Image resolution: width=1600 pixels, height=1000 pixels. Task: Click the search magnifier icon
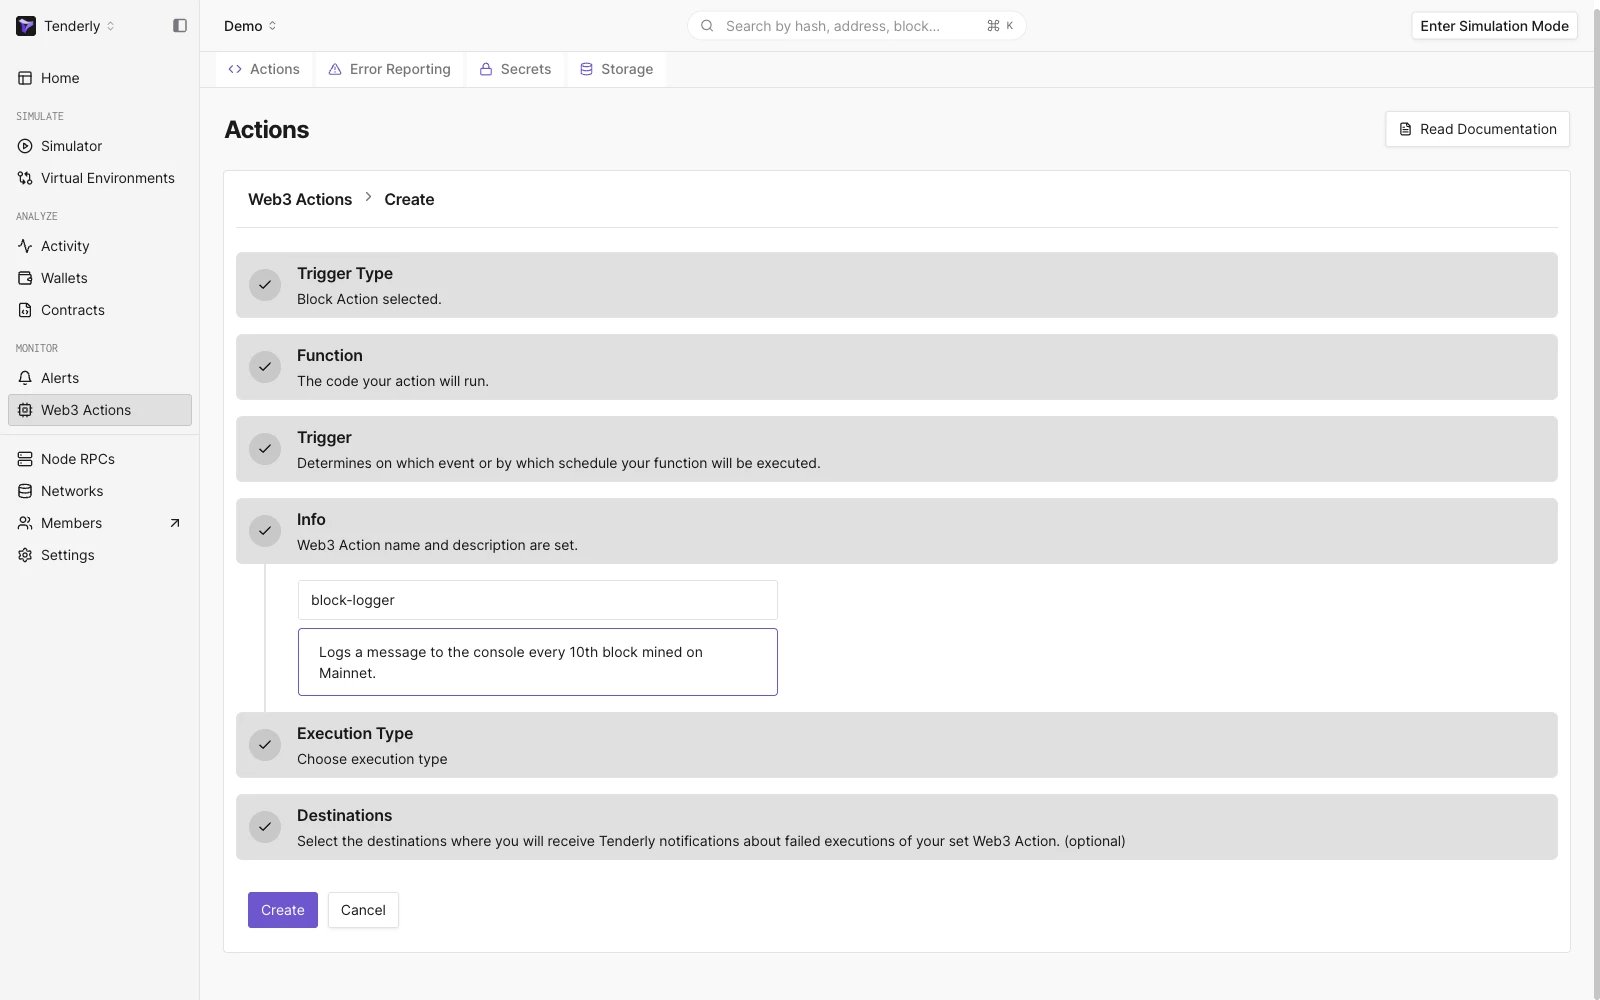coord(707,26)
